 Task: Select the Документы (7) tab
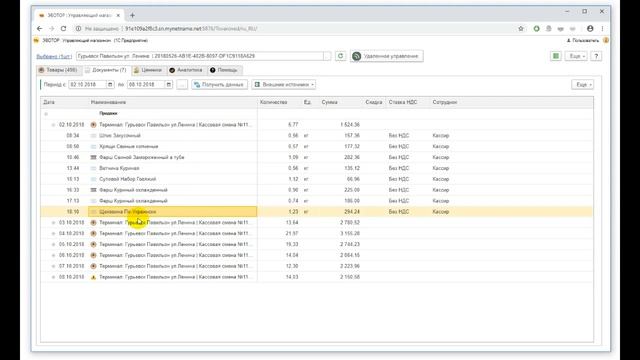pos(106,70)
